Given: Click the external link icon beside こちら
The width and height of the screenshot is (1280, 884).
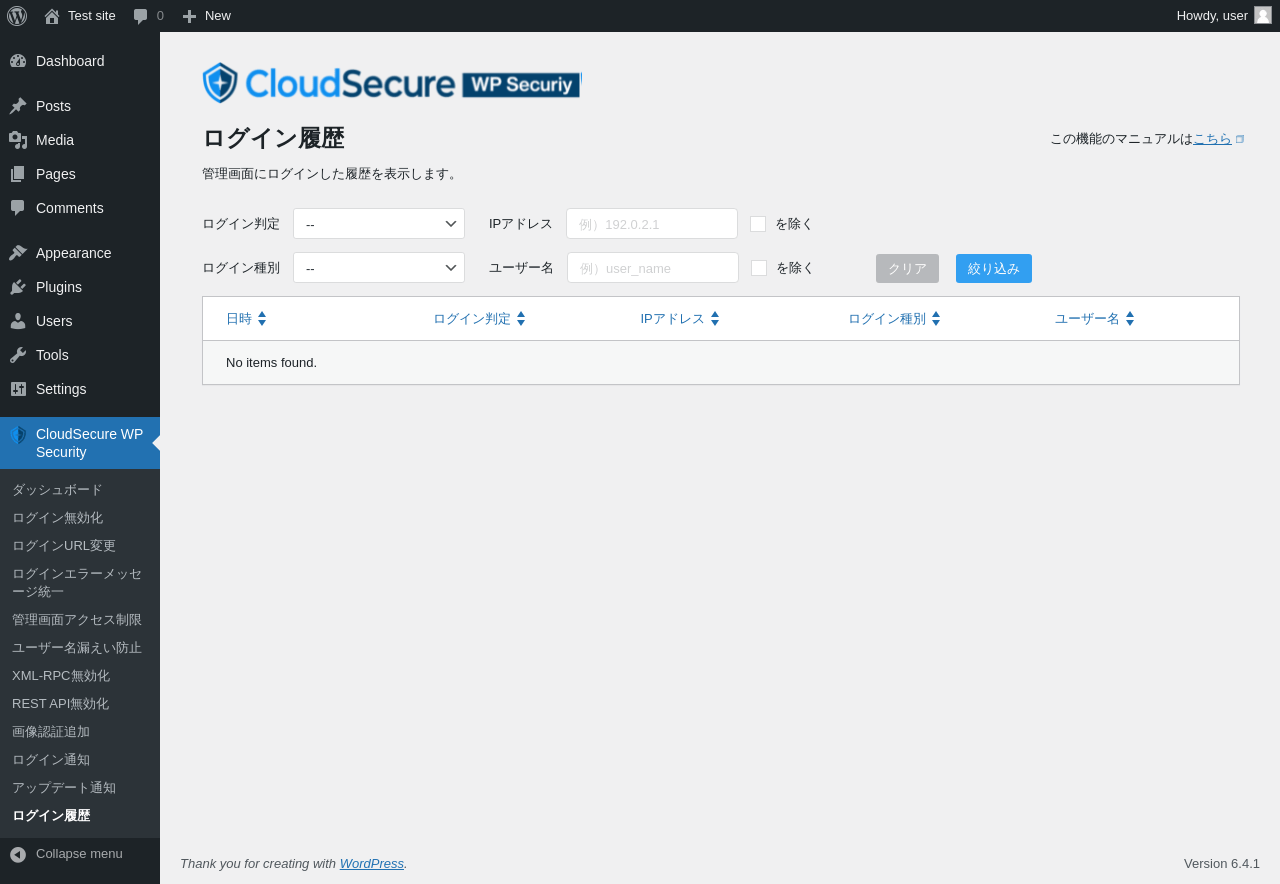Looking at the screenshot, I should pyautogui.click(x=1240, y=139).
